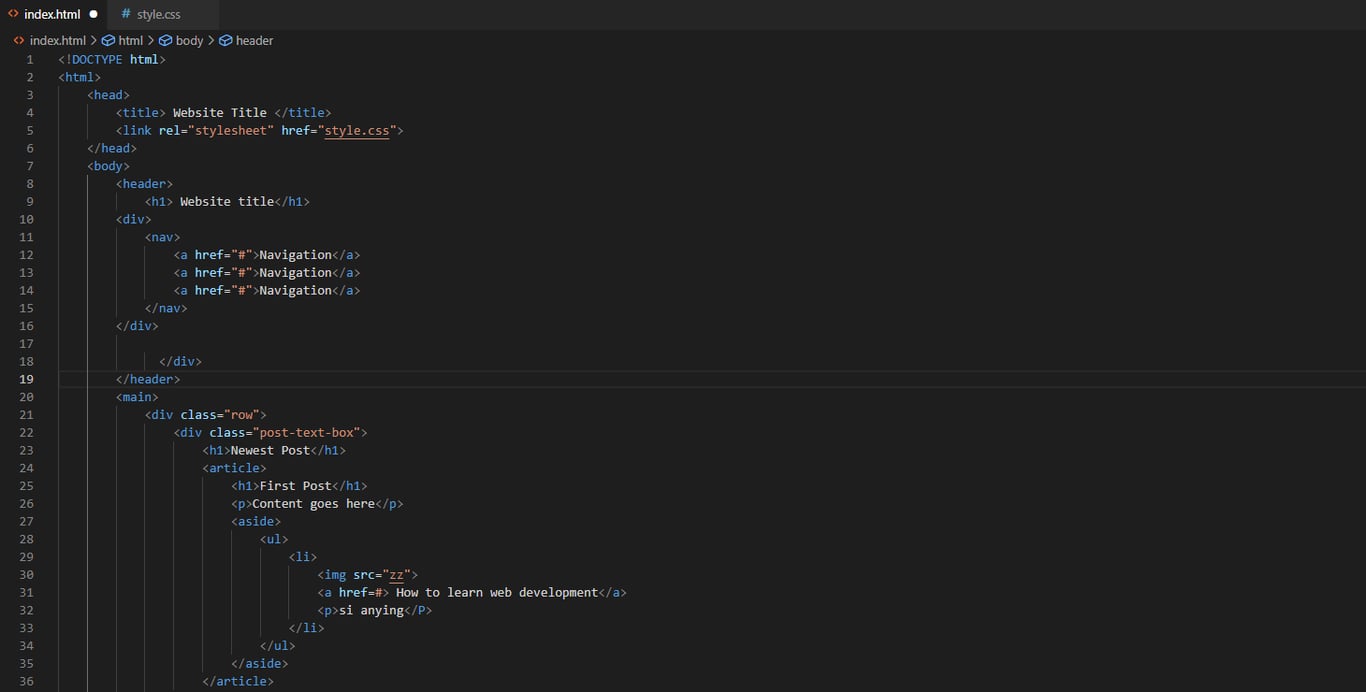Click the underlined style.css link on line 5

click(357, 130)
